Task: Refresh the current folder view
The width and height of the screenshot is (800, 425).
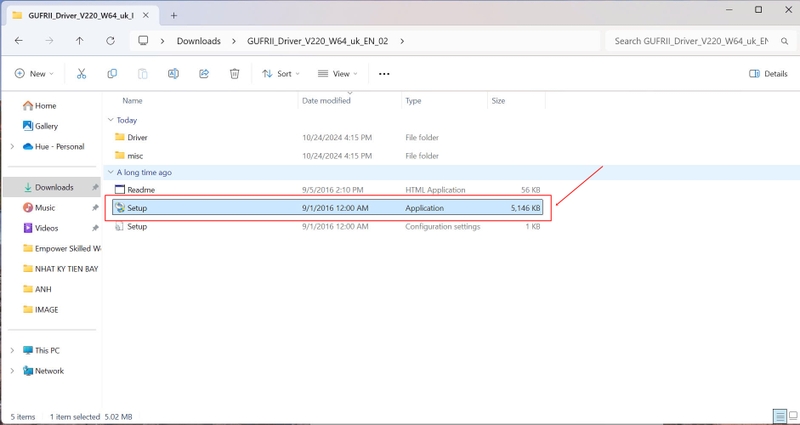Action: click(110, 41)
